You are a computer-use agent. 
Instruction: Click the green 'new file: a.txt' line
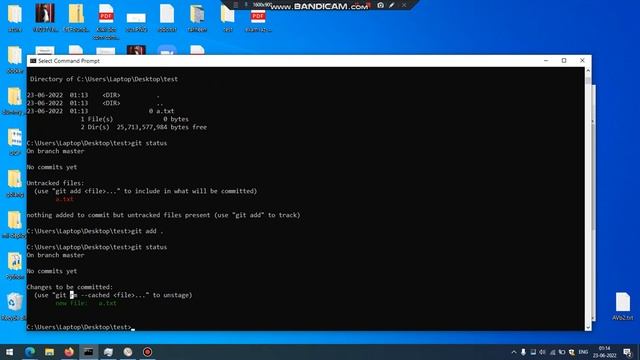click(x=86, y=303)
